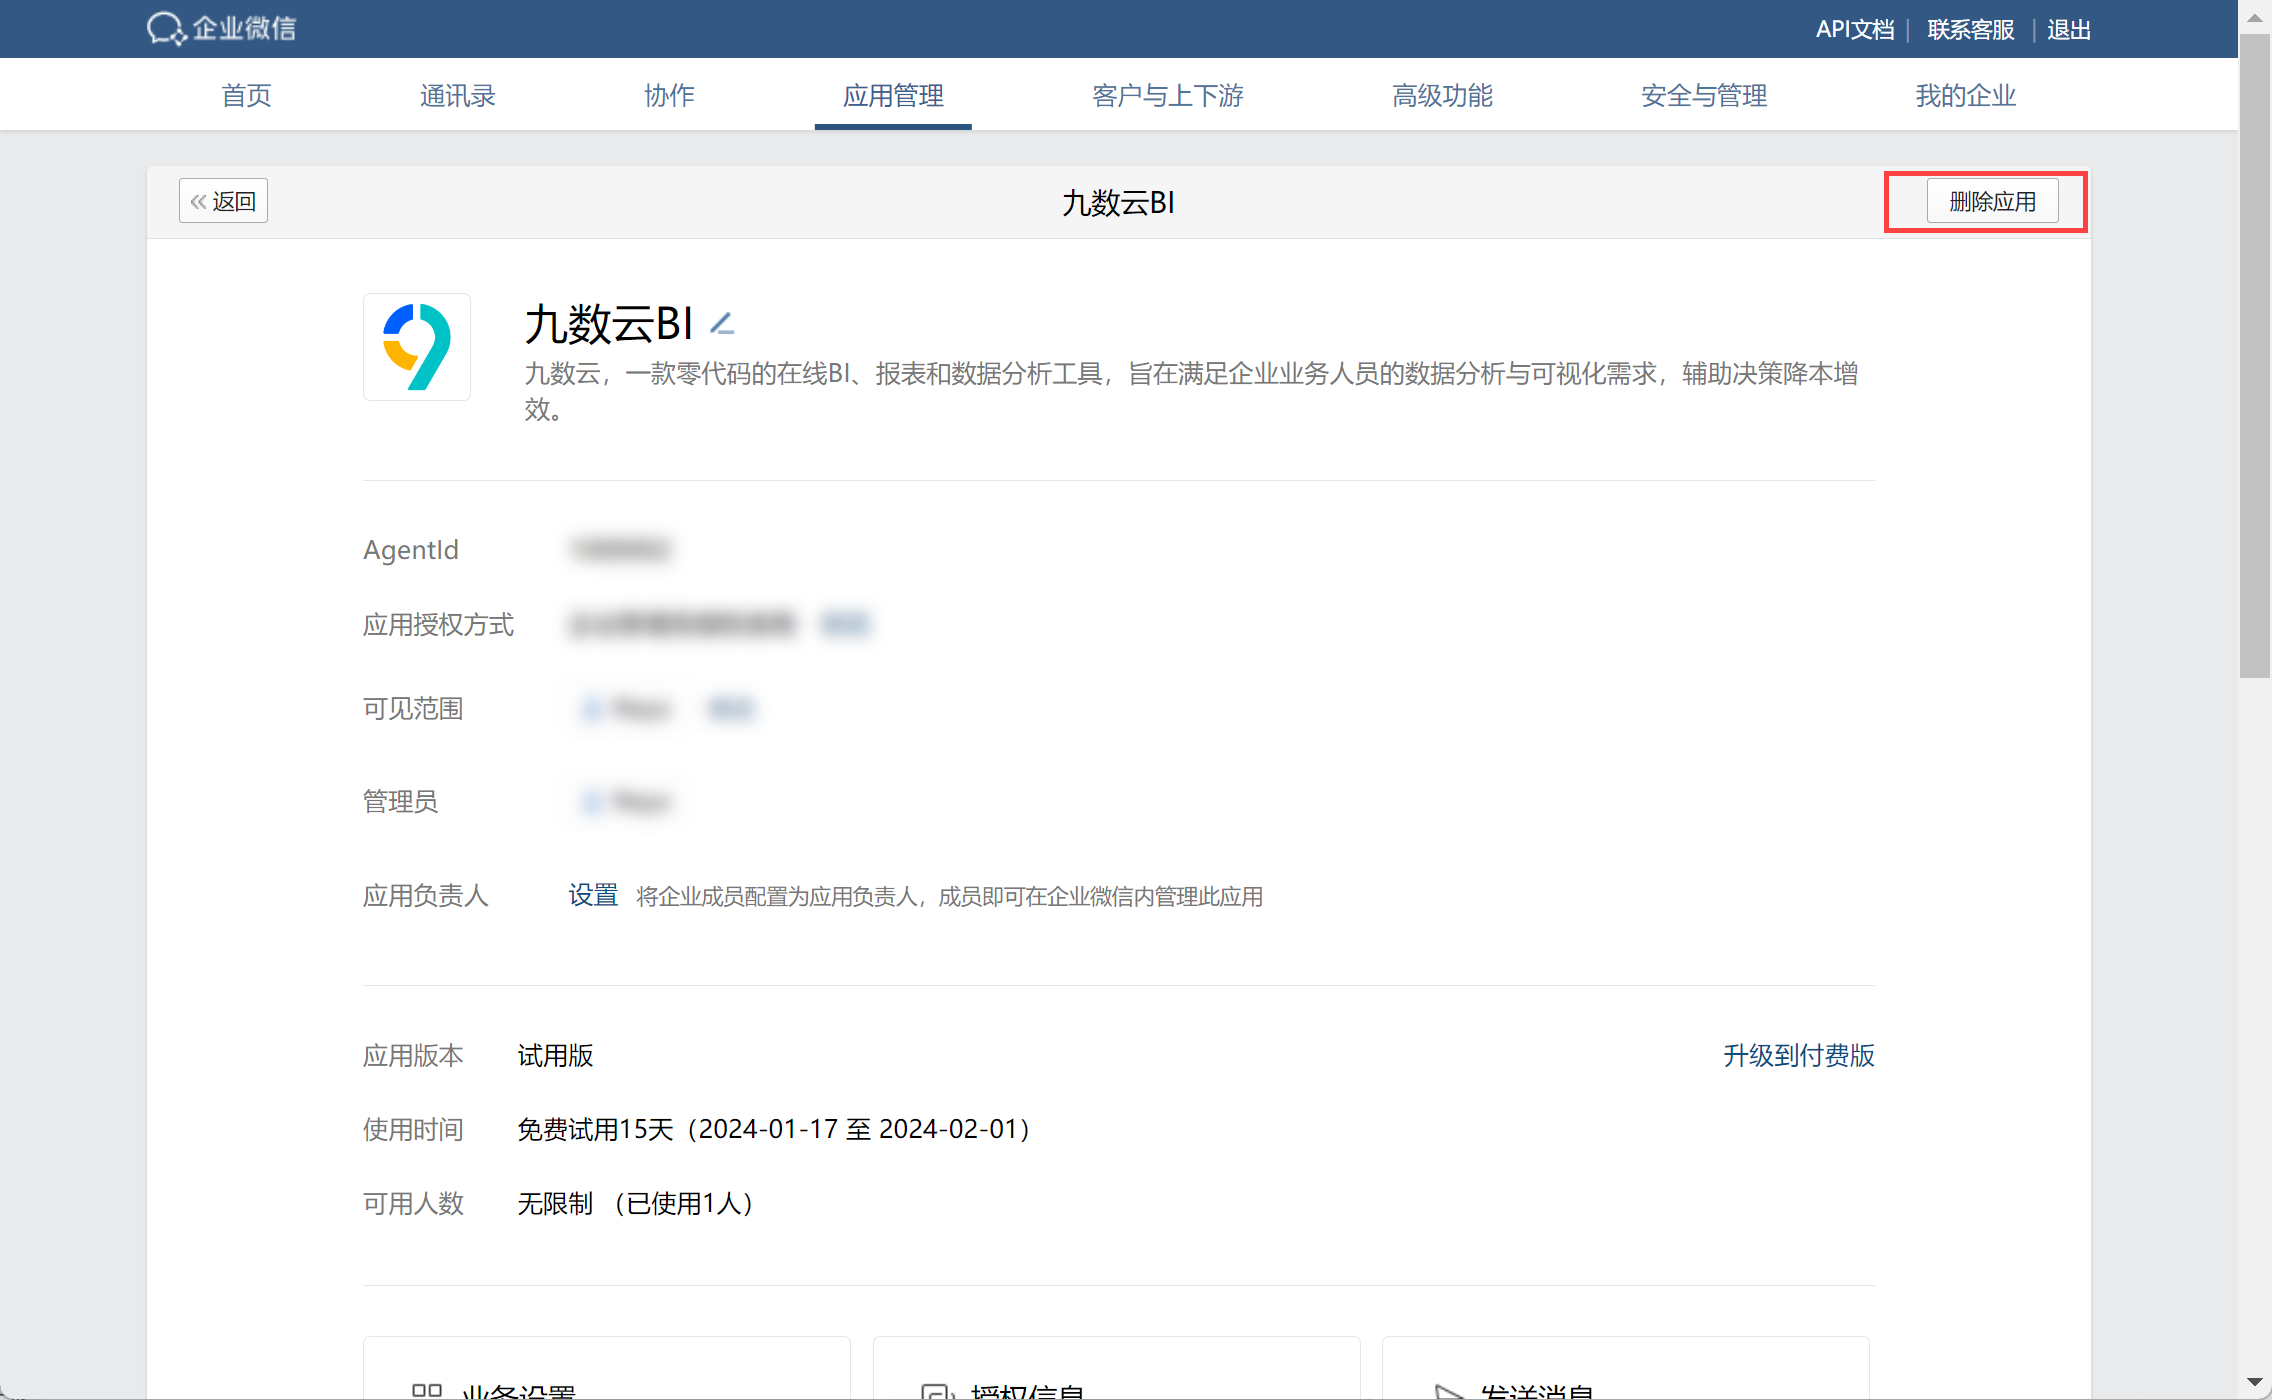This screenshot has width=2272, height=1400.
Task: Click the 删除应用 button
Action: point(1991,201)
